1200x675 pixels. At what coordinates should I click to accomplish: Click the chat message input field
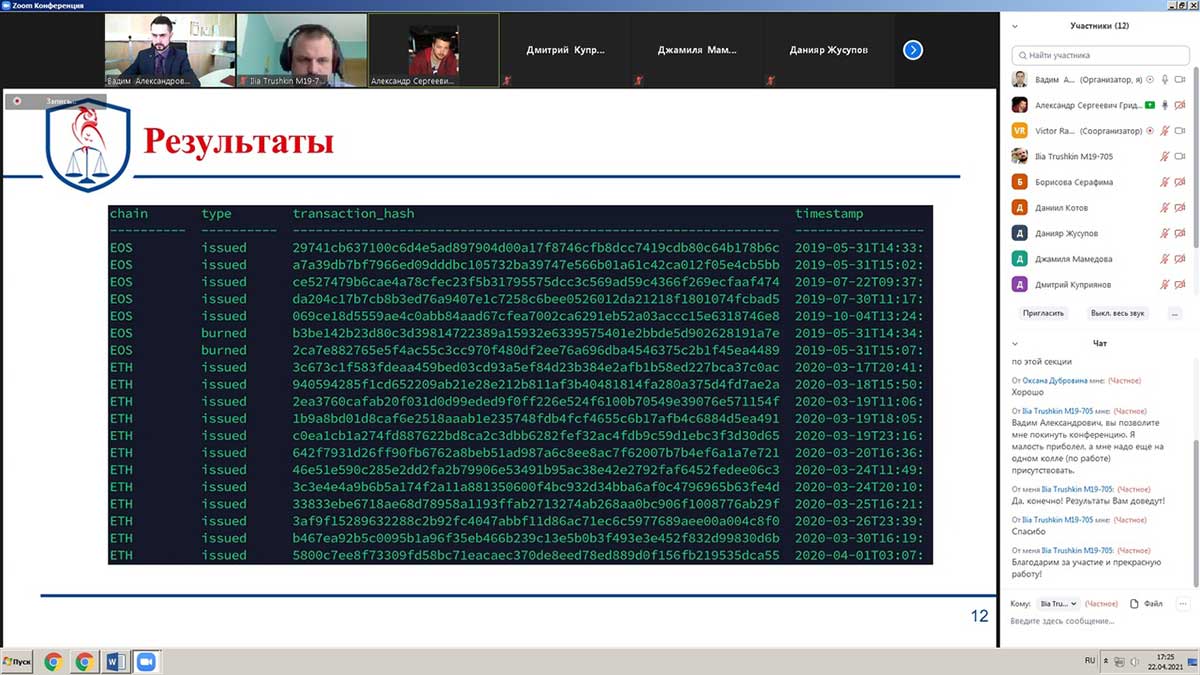click(1090, 620)
